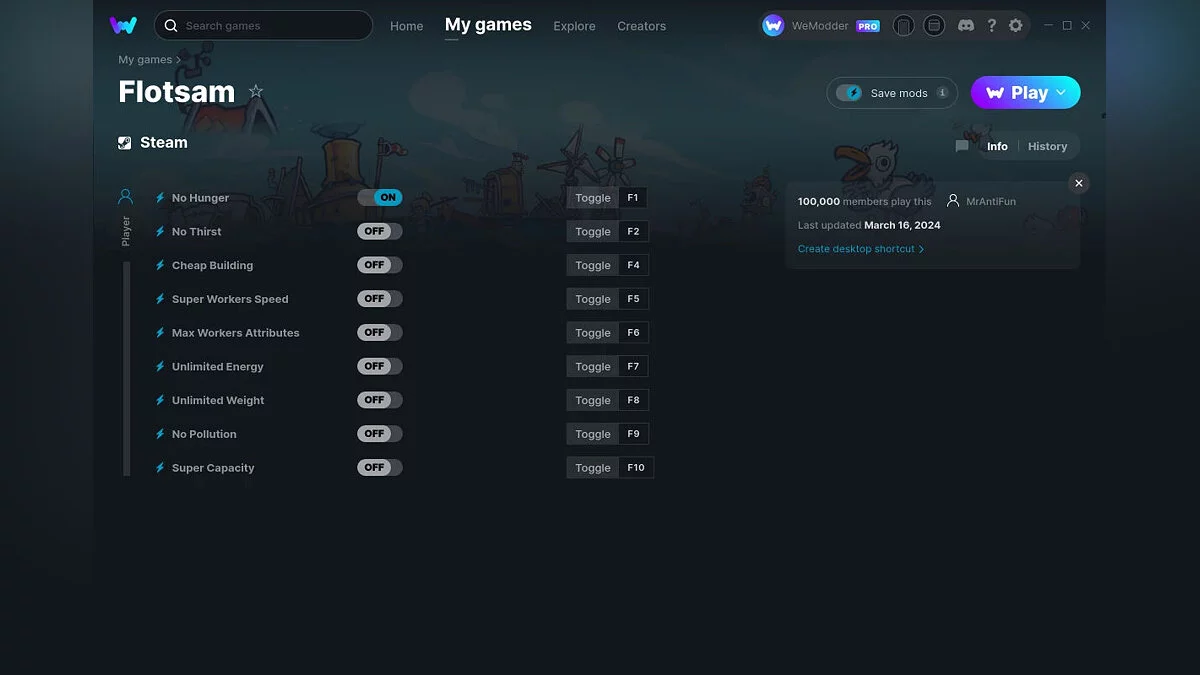Open the Discord icon in header
The height and width of the screenshot is (675, 1200).
966,25
